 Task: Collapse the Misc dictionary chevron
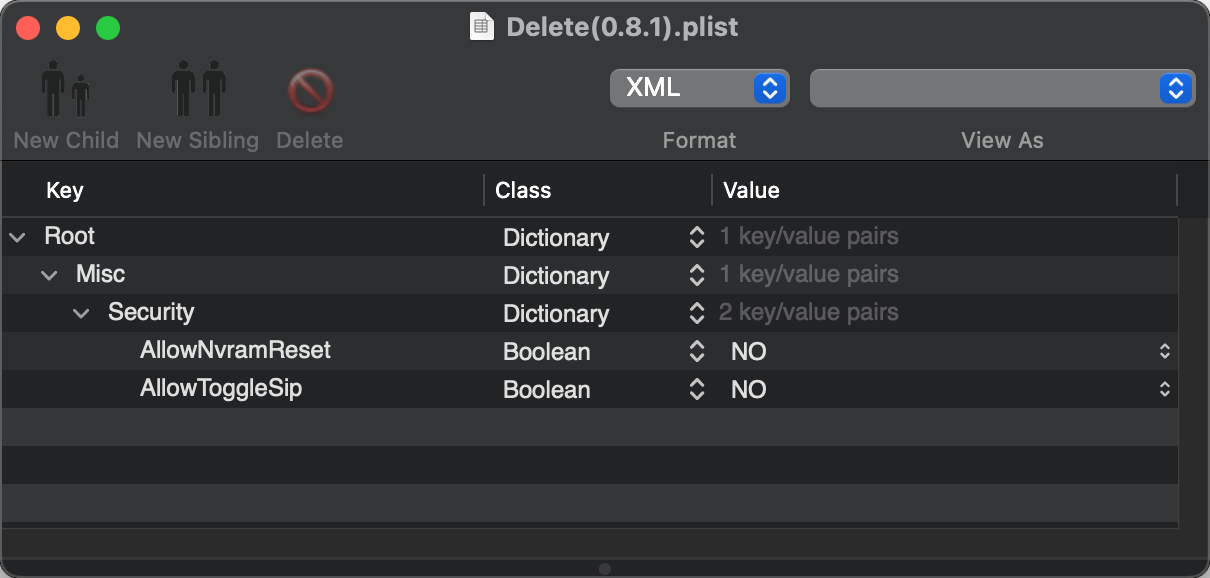tap(49, 275)
